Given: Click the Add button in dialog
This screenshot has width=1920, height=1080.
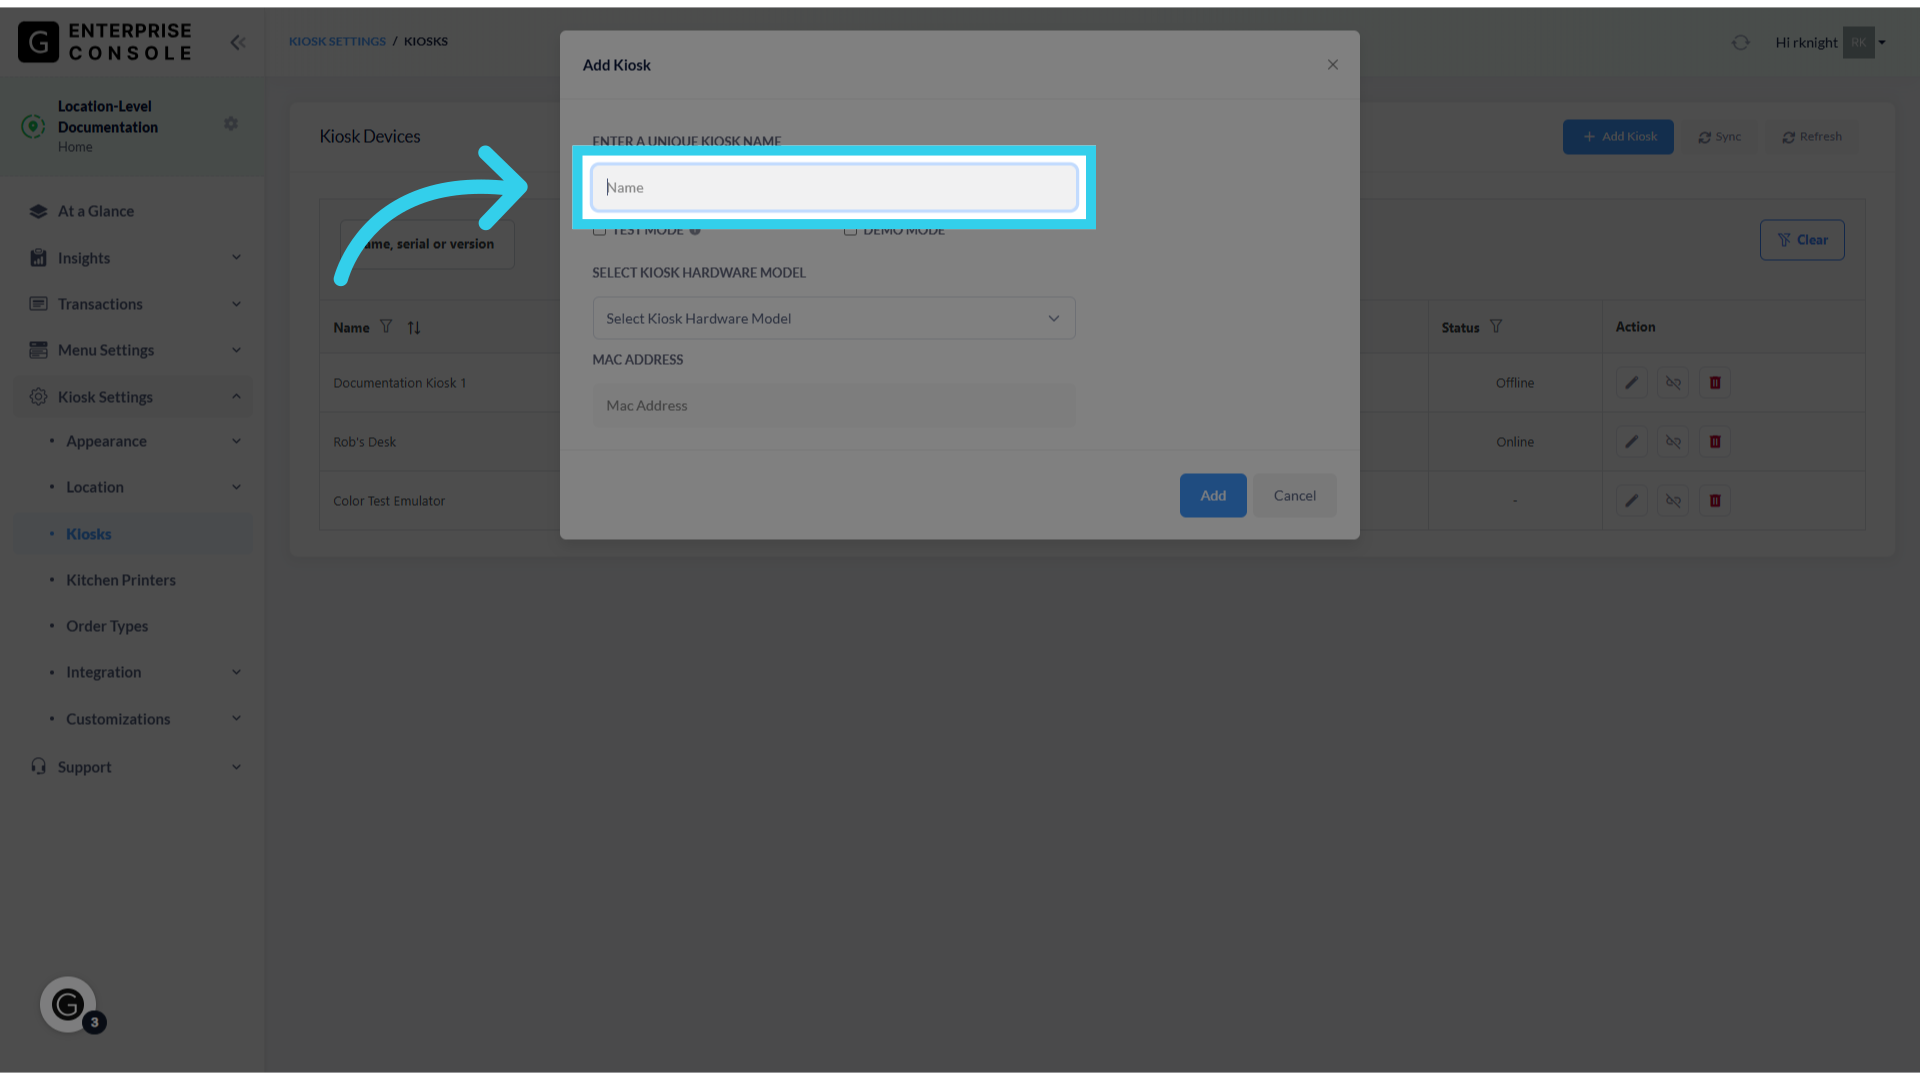Looking at the screenshot, I should pyautogui.click(x=1213, y=495).
